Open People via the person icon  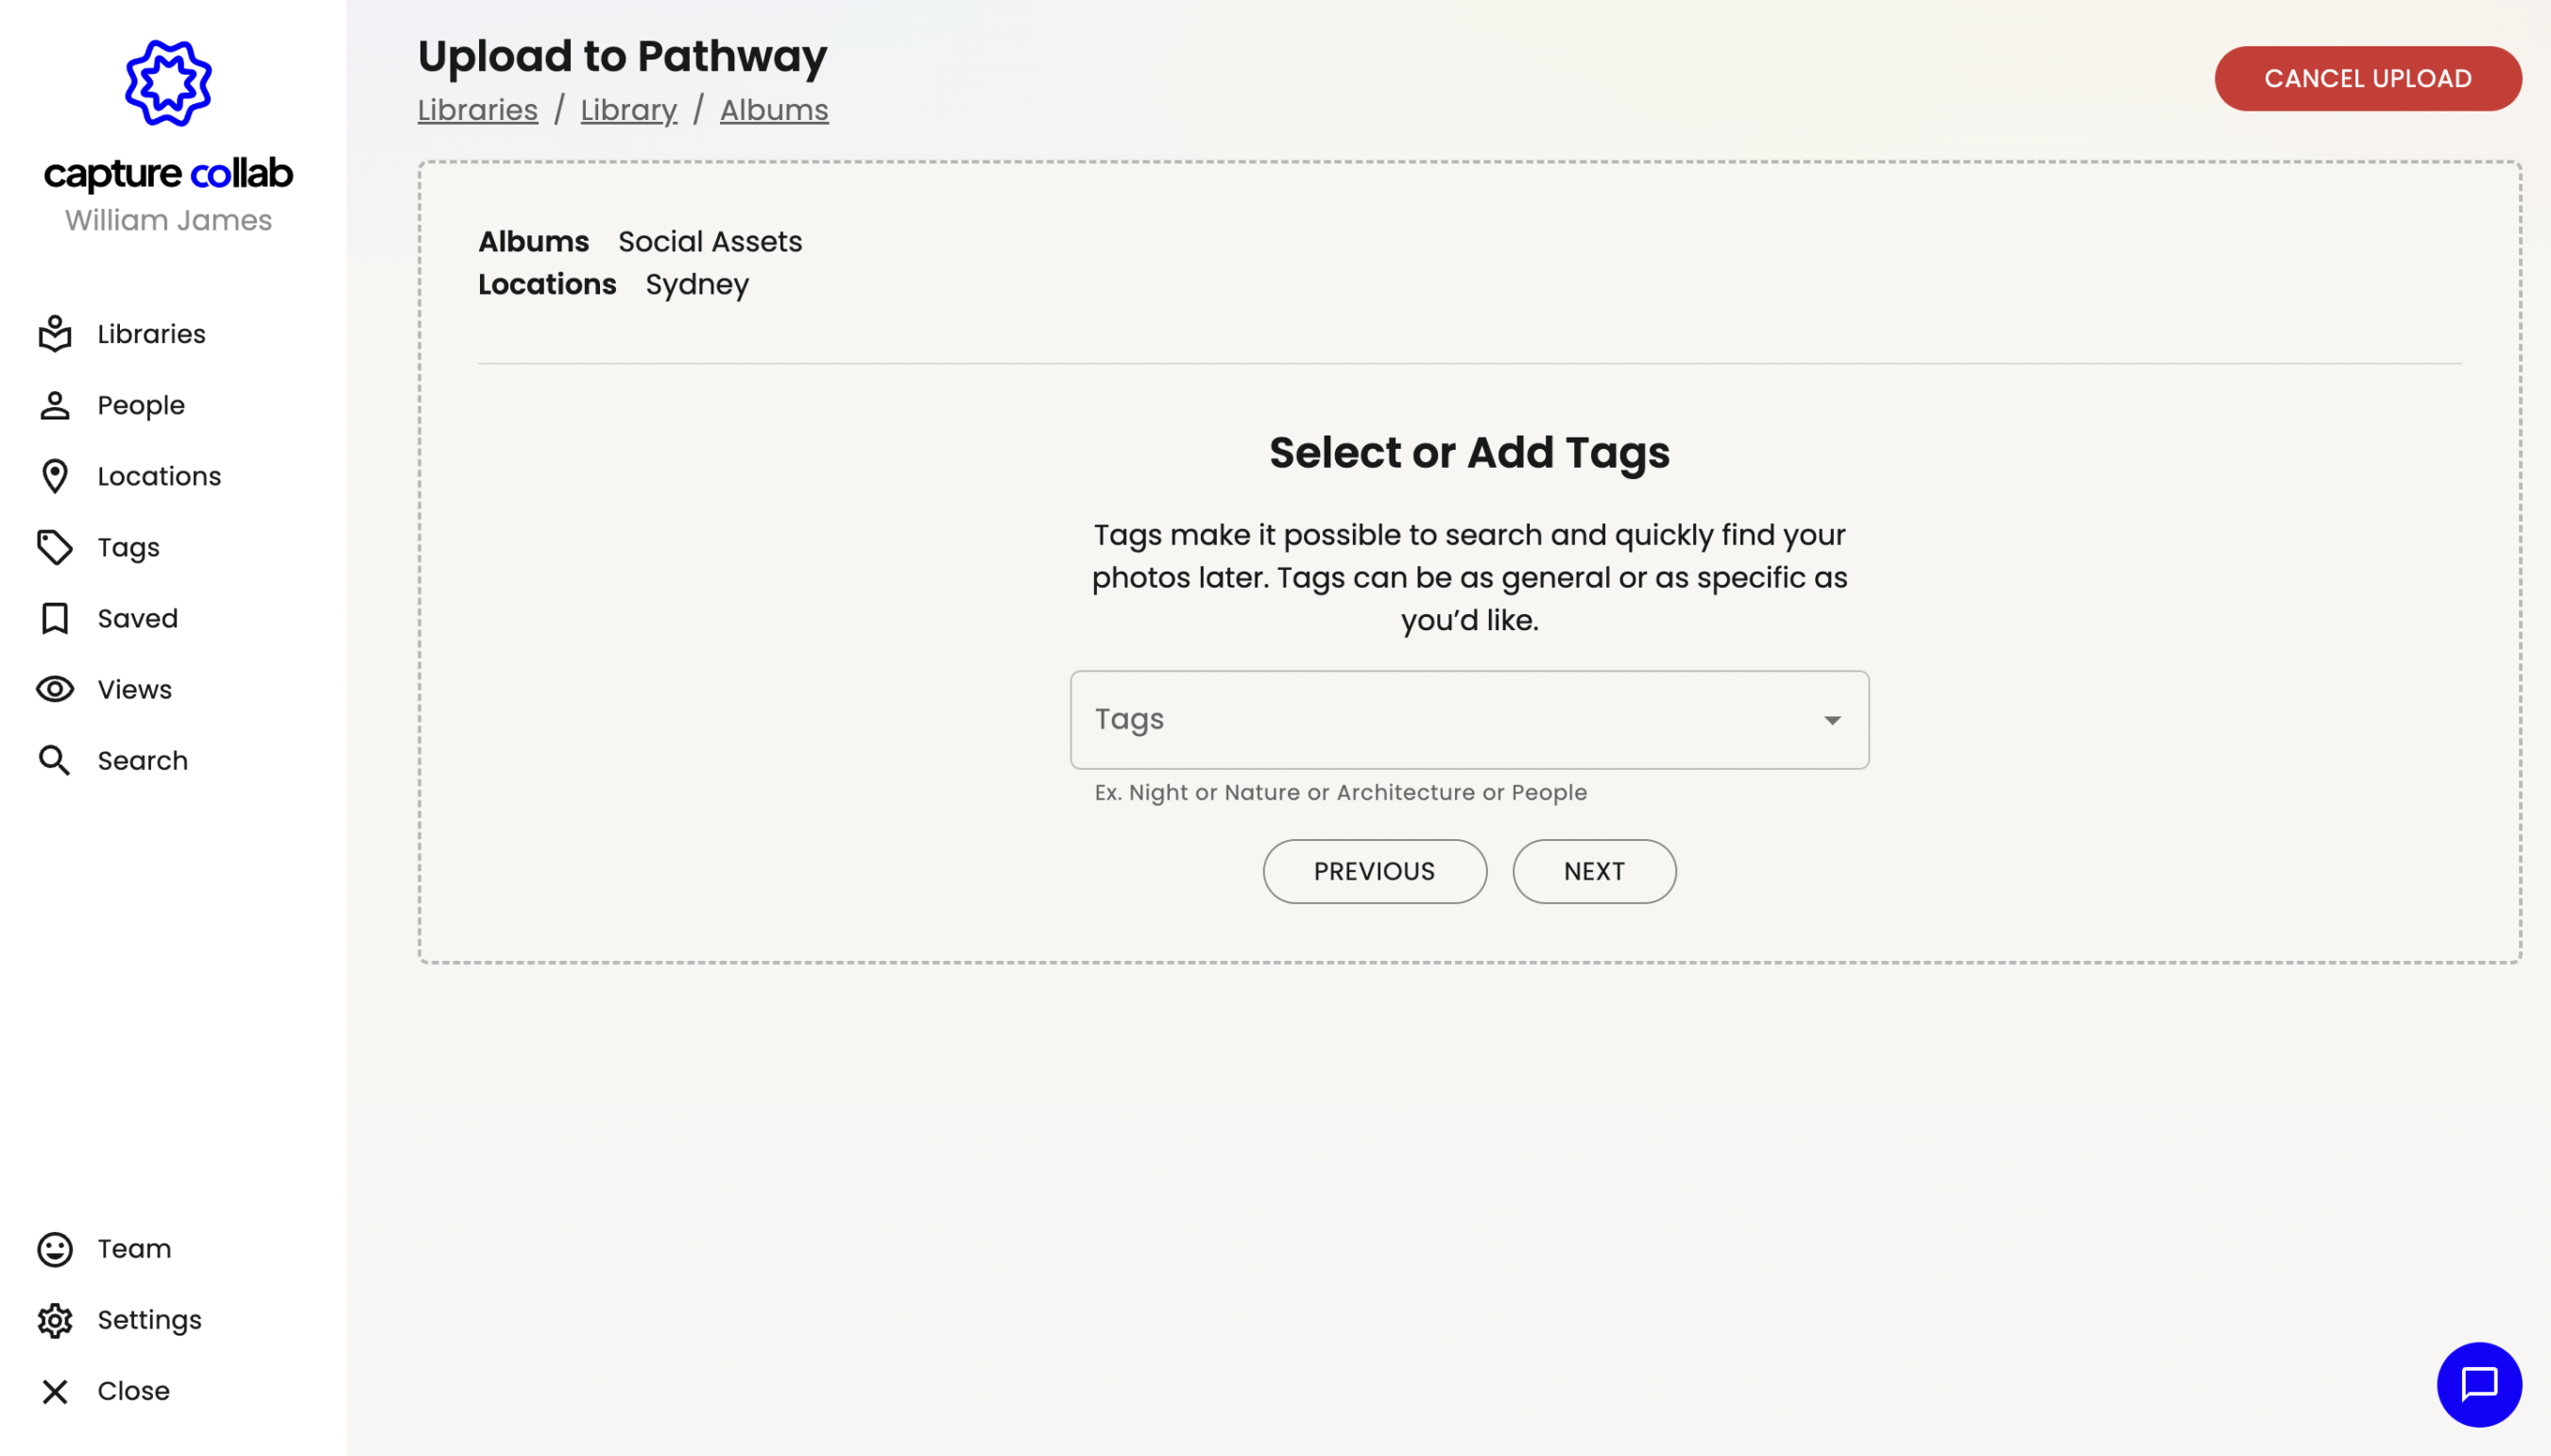(x=55, y=405)
